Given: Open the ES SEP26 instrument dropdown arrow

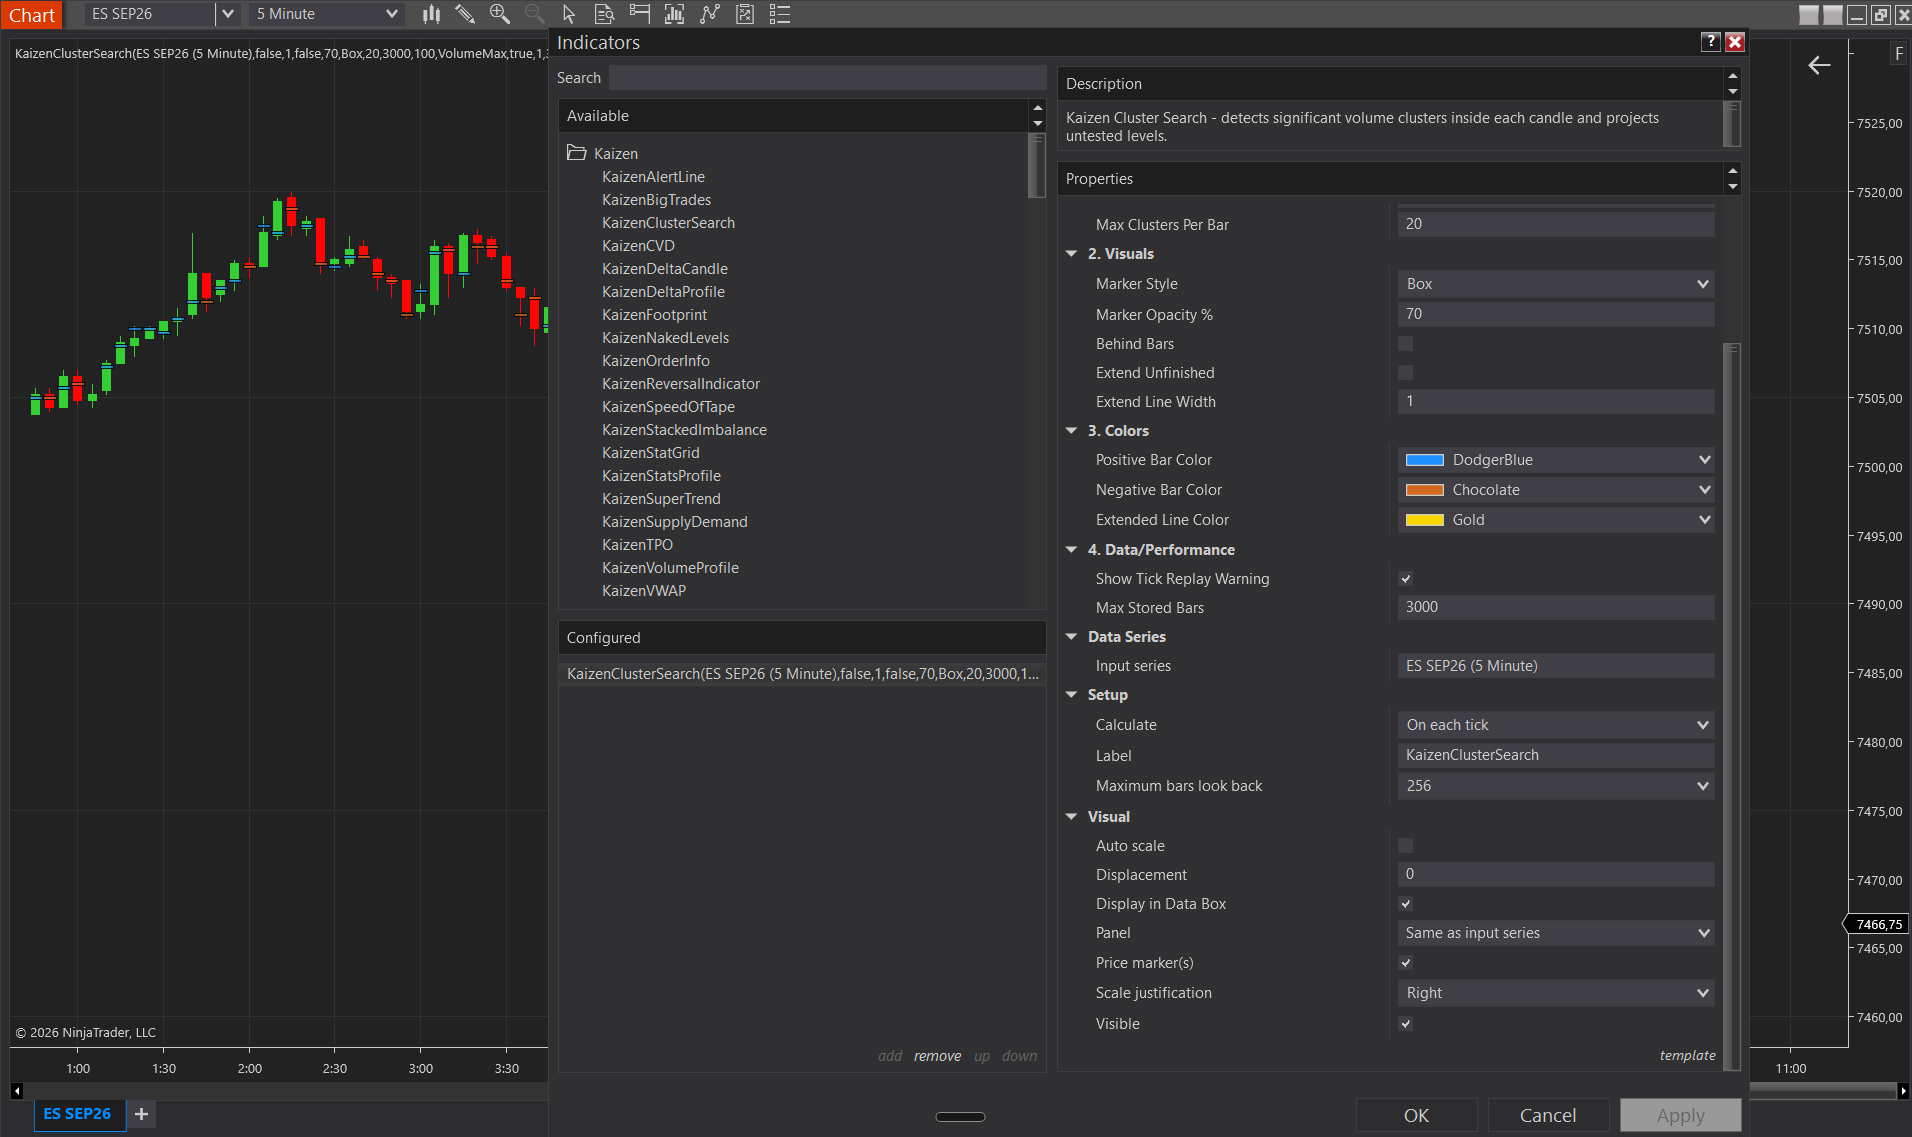Looking at the screenshot, I should [228, 14].
